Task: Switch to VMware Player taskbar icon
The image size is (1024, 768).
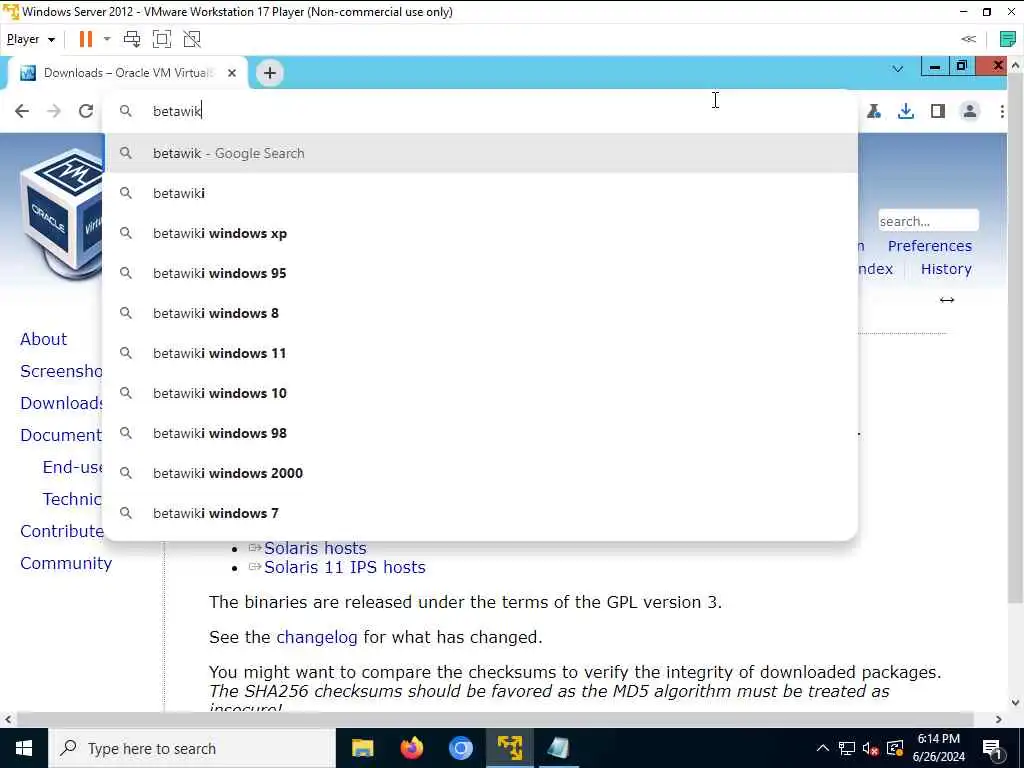Action: pyautogui.click(x=509, y=748)
